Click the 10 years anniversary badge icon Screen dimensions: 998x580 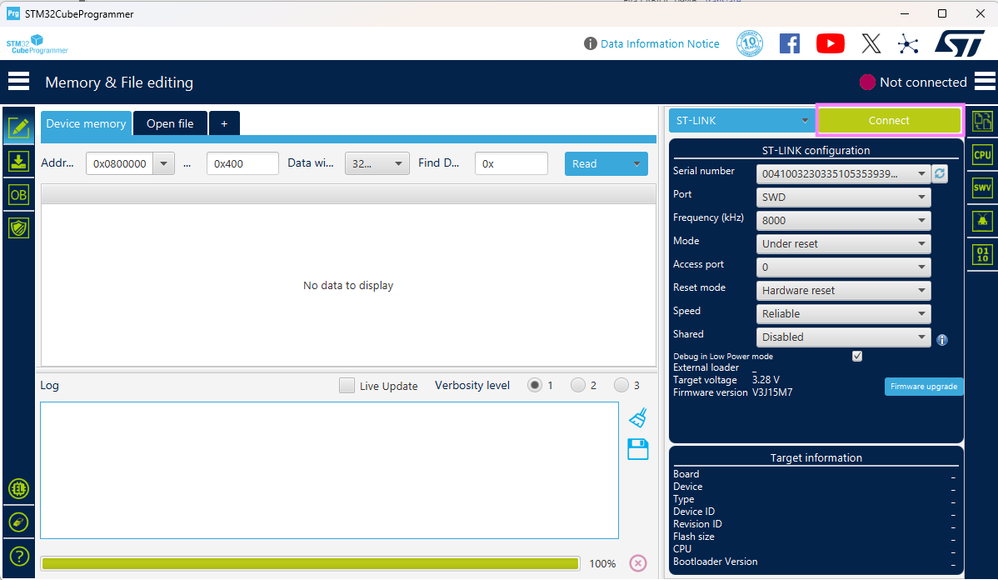749,44
